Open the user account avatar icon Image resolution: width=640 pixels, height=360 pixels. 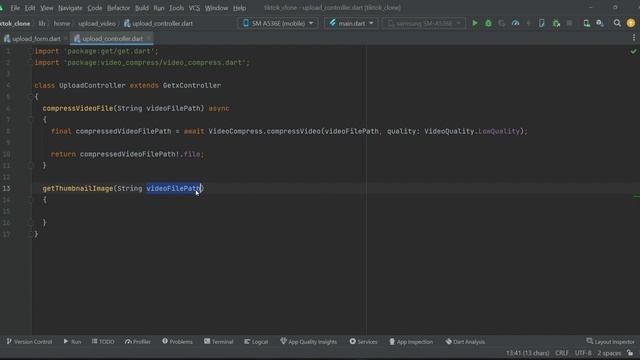[631, 24]
